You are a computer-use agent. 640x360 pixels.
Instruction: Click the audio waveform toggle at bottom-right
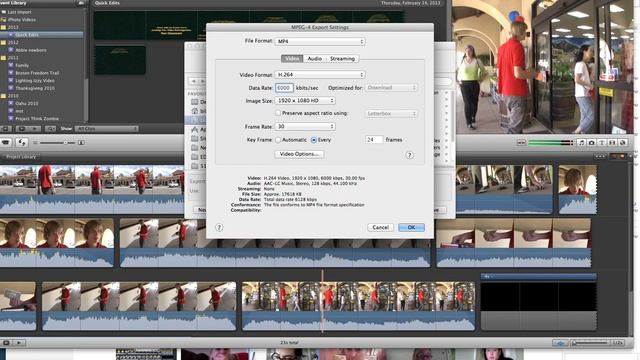(x=560, y=343)
